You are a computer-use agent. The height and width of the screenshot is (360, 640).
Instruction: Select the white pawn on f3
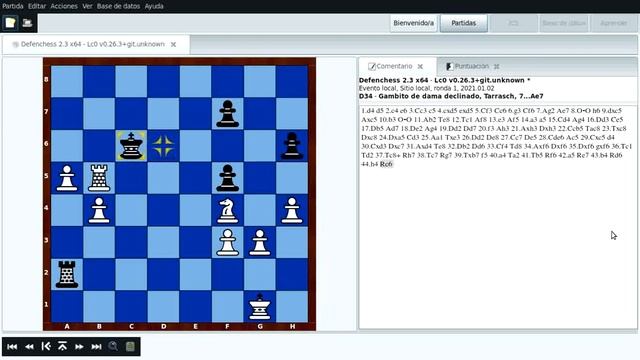tap(227, 242)
